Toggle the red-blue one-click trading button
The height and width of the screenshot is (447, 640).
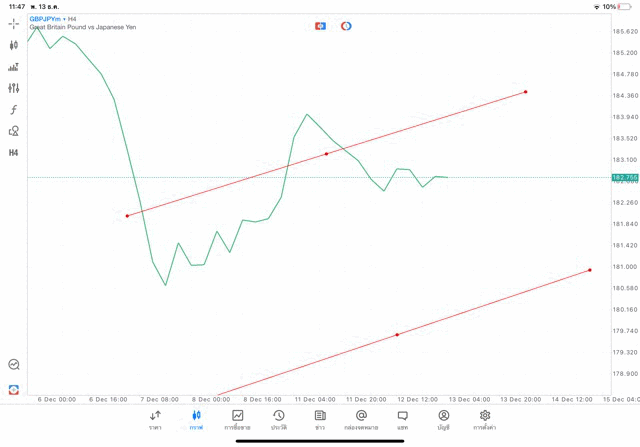320,26
